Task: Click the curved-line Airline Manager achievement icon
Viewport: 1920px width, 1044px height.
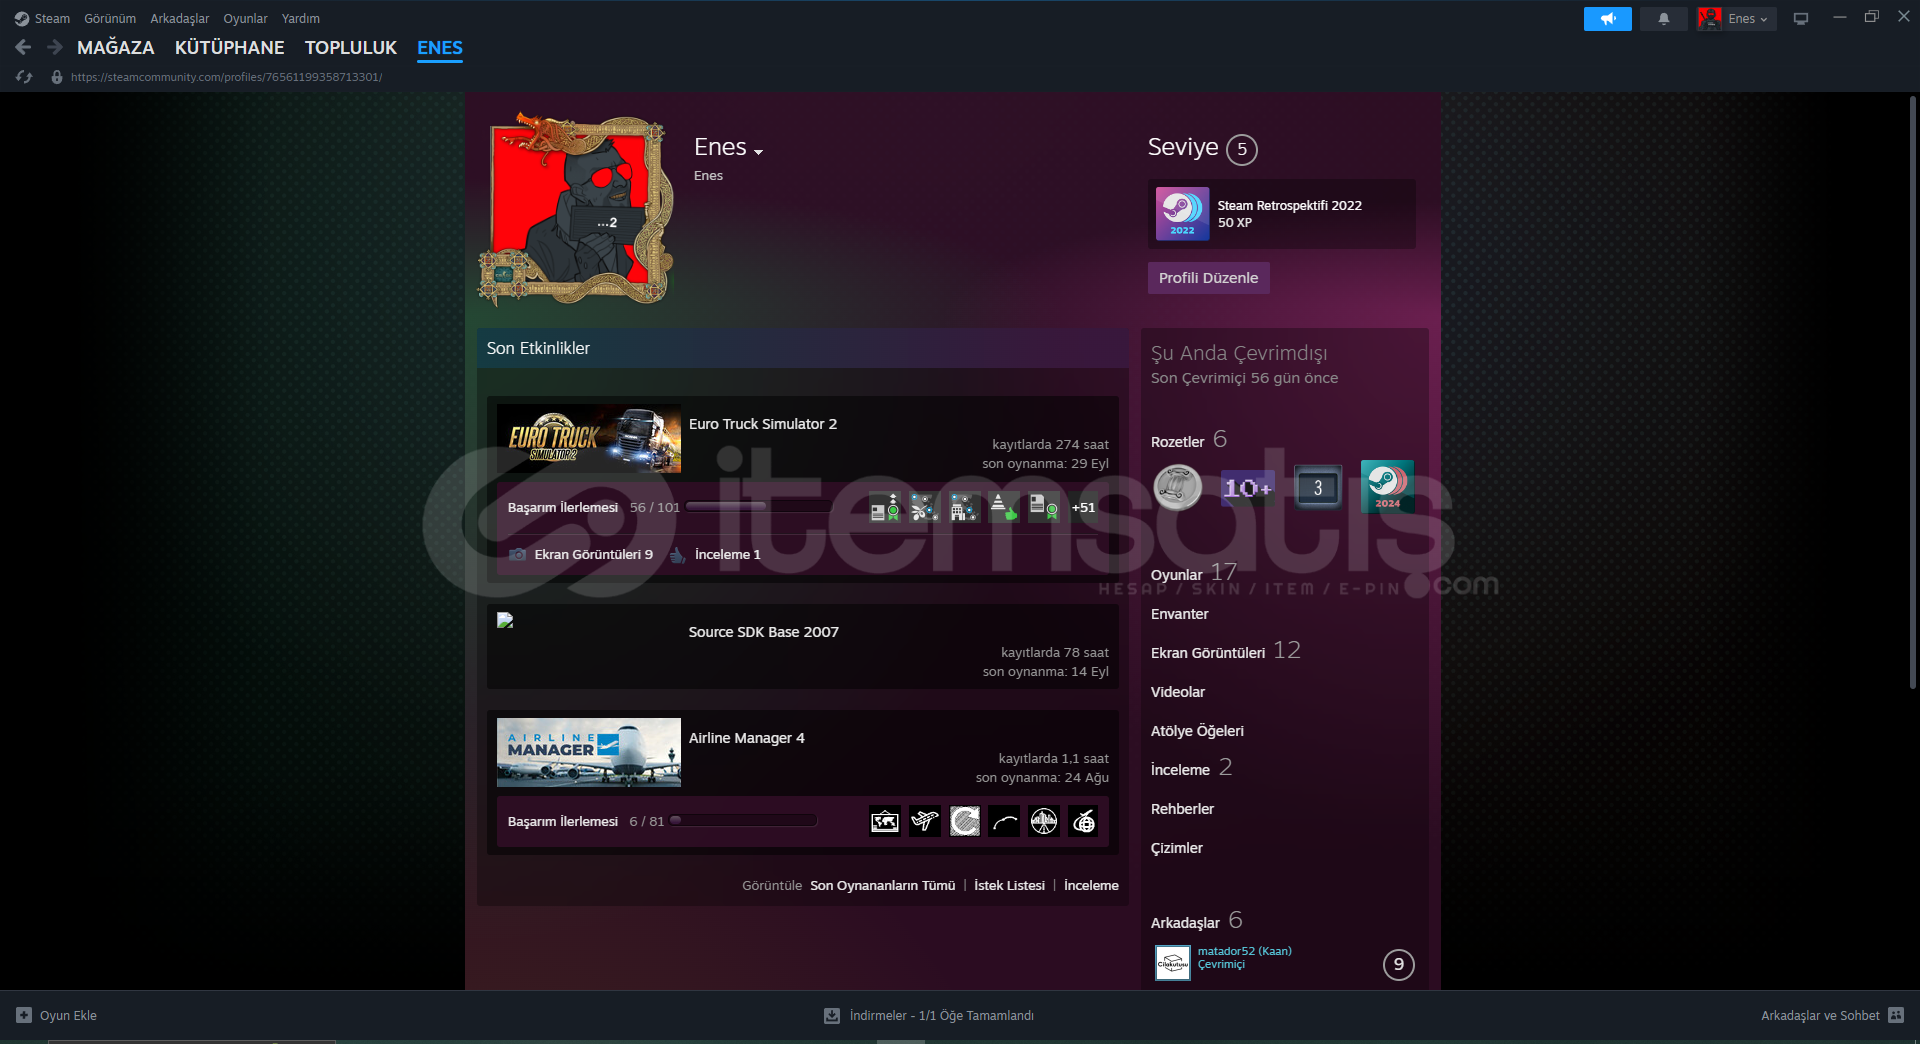Action: [x=1004, y=821]
